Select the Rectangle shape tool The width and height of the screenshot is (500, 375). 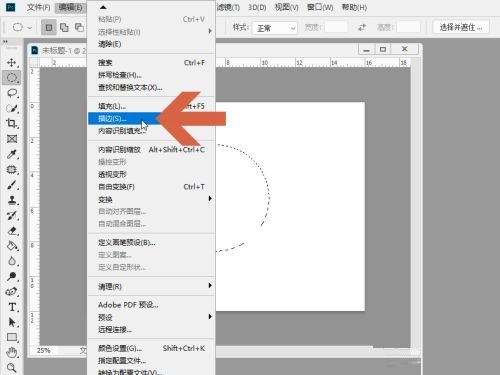[12, 337]
